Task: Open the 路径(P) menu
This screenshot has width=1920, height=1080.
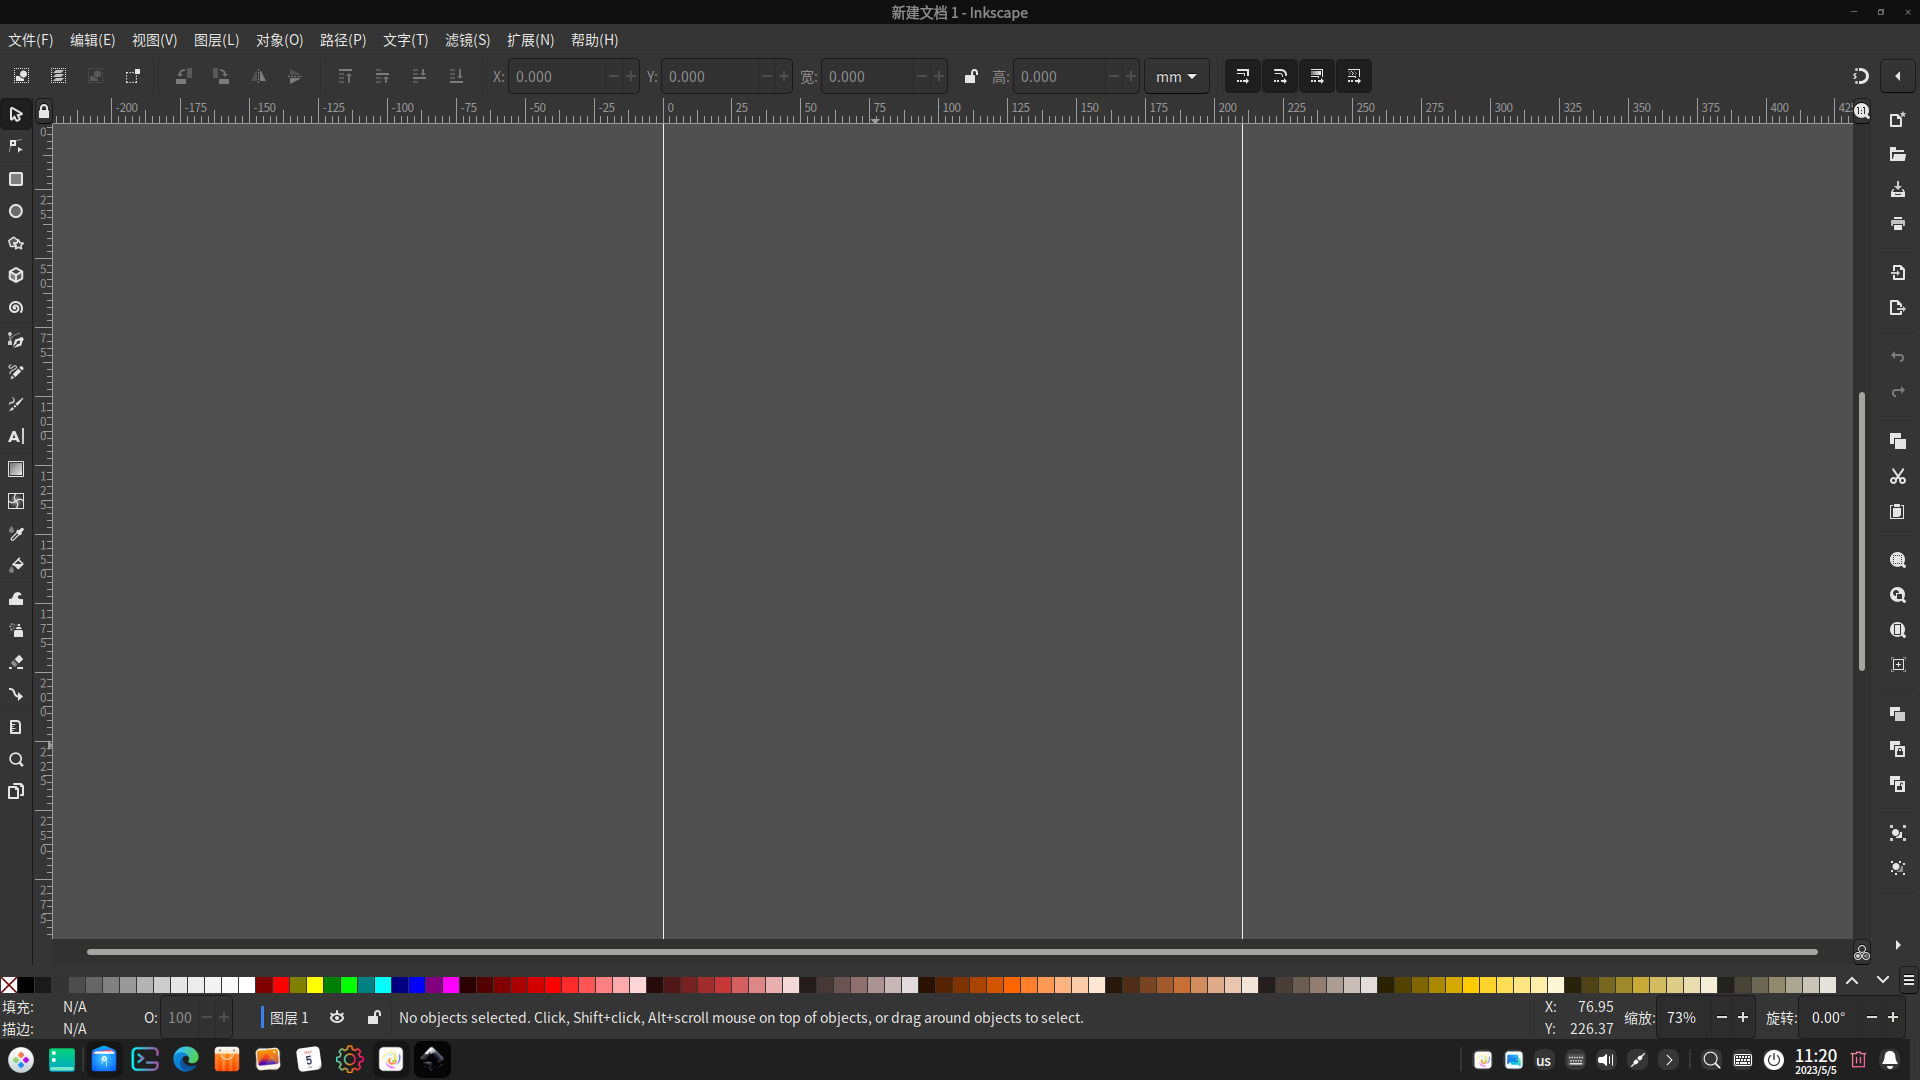Action: (x=343, y=40)
